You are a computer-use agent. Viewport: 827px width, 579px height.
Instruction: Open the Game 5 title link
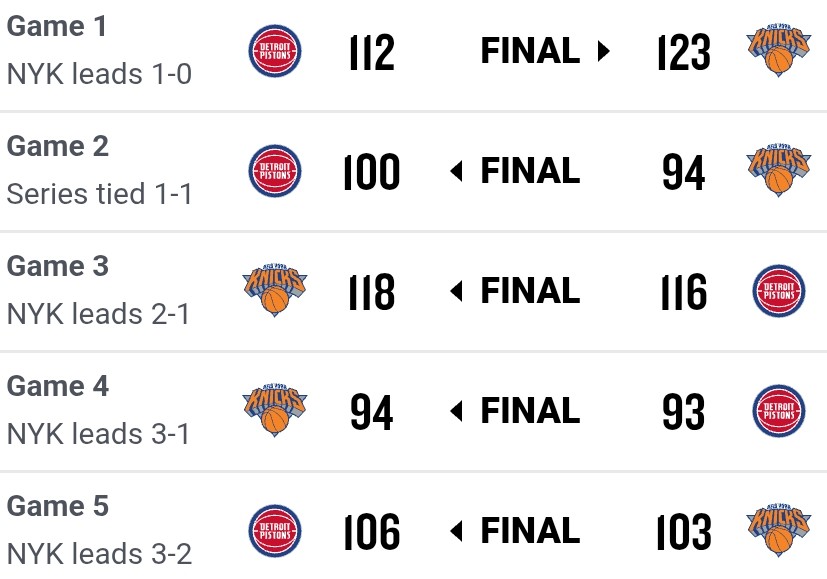(x=57, y=506)
